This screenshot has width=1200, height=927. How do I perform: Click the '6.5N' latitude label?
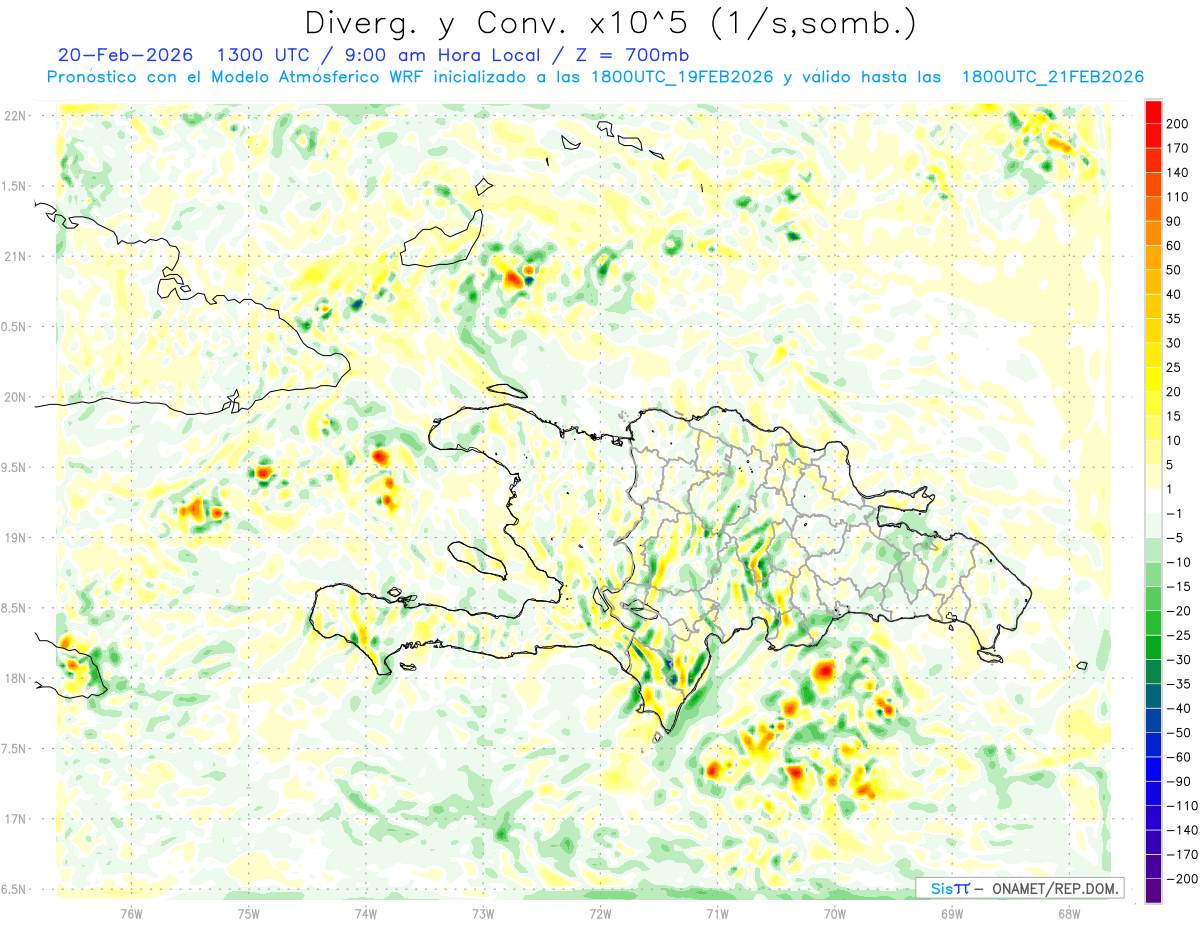coord(14,889)
